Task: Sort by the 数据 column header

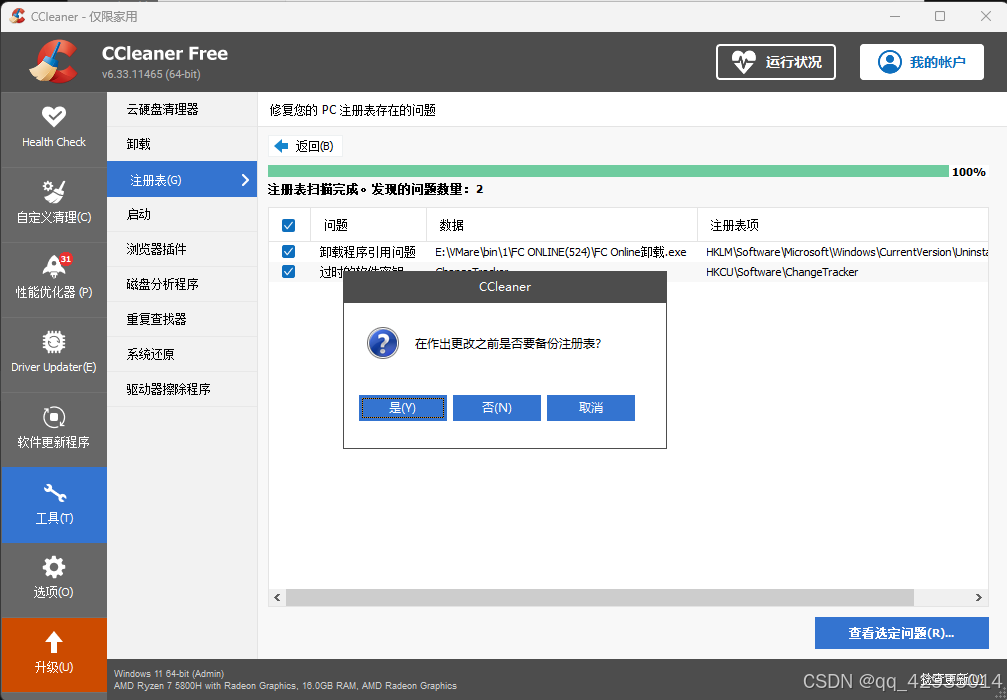Action: 562,225
